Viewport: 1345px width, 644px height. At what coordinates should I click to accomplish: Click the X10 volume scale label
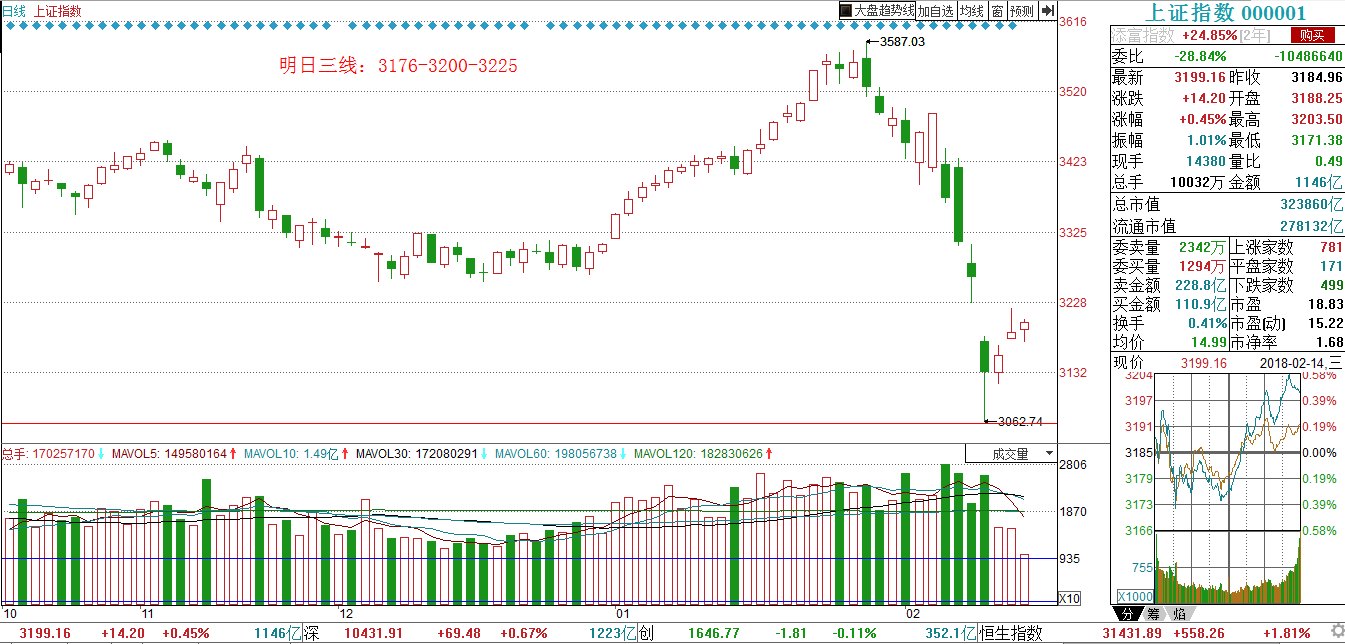1069,598
